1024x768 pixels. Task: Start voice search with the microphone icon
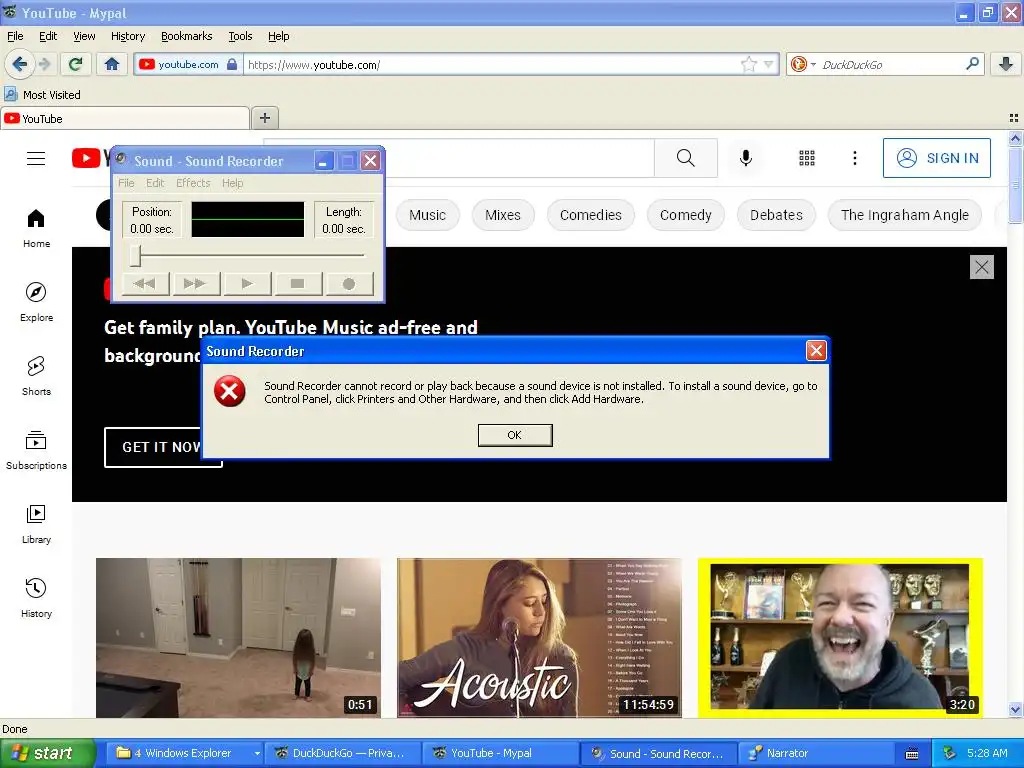click(x=745, y=158)
